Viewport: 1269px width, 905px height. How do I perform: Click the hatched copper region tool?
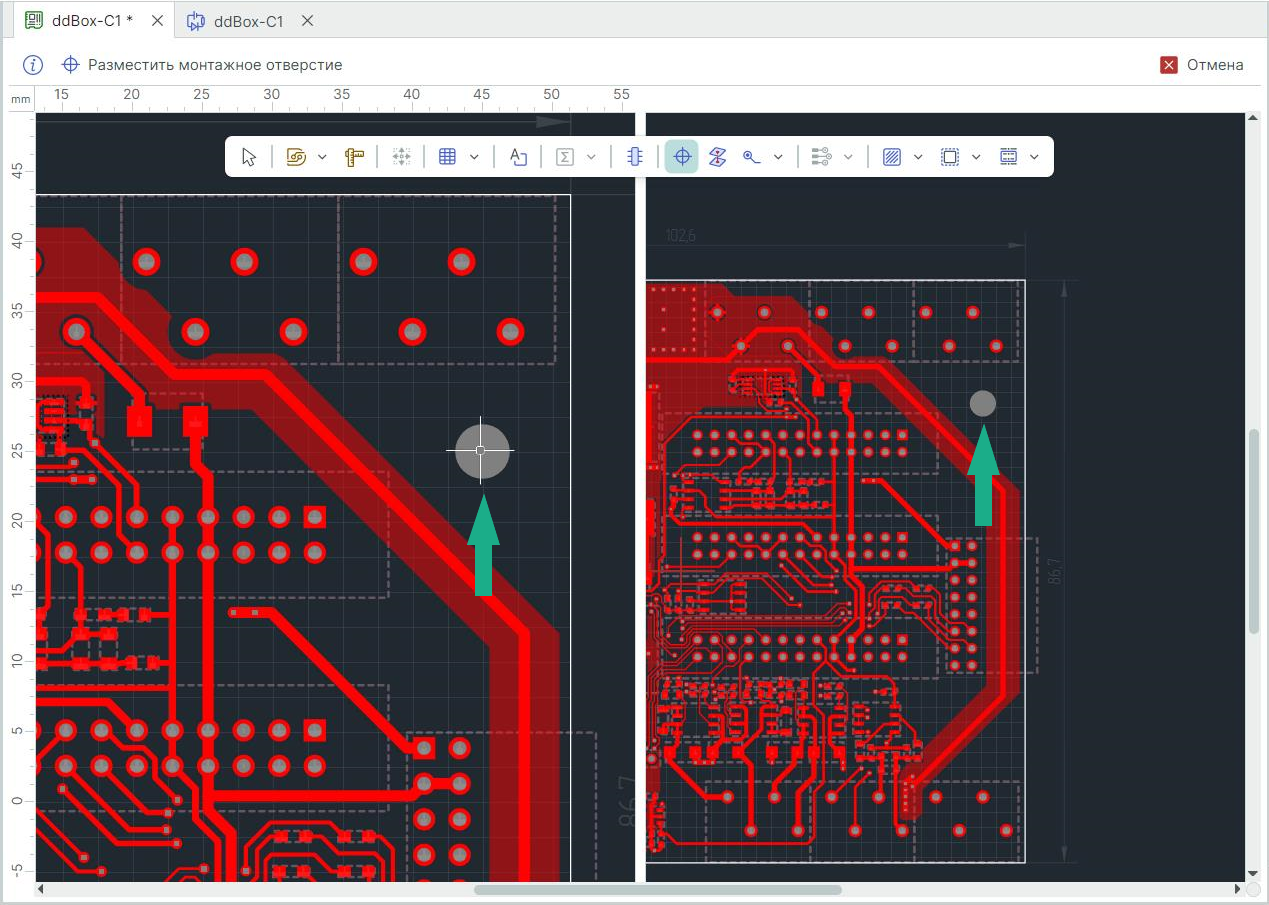(x=893, y=157)
